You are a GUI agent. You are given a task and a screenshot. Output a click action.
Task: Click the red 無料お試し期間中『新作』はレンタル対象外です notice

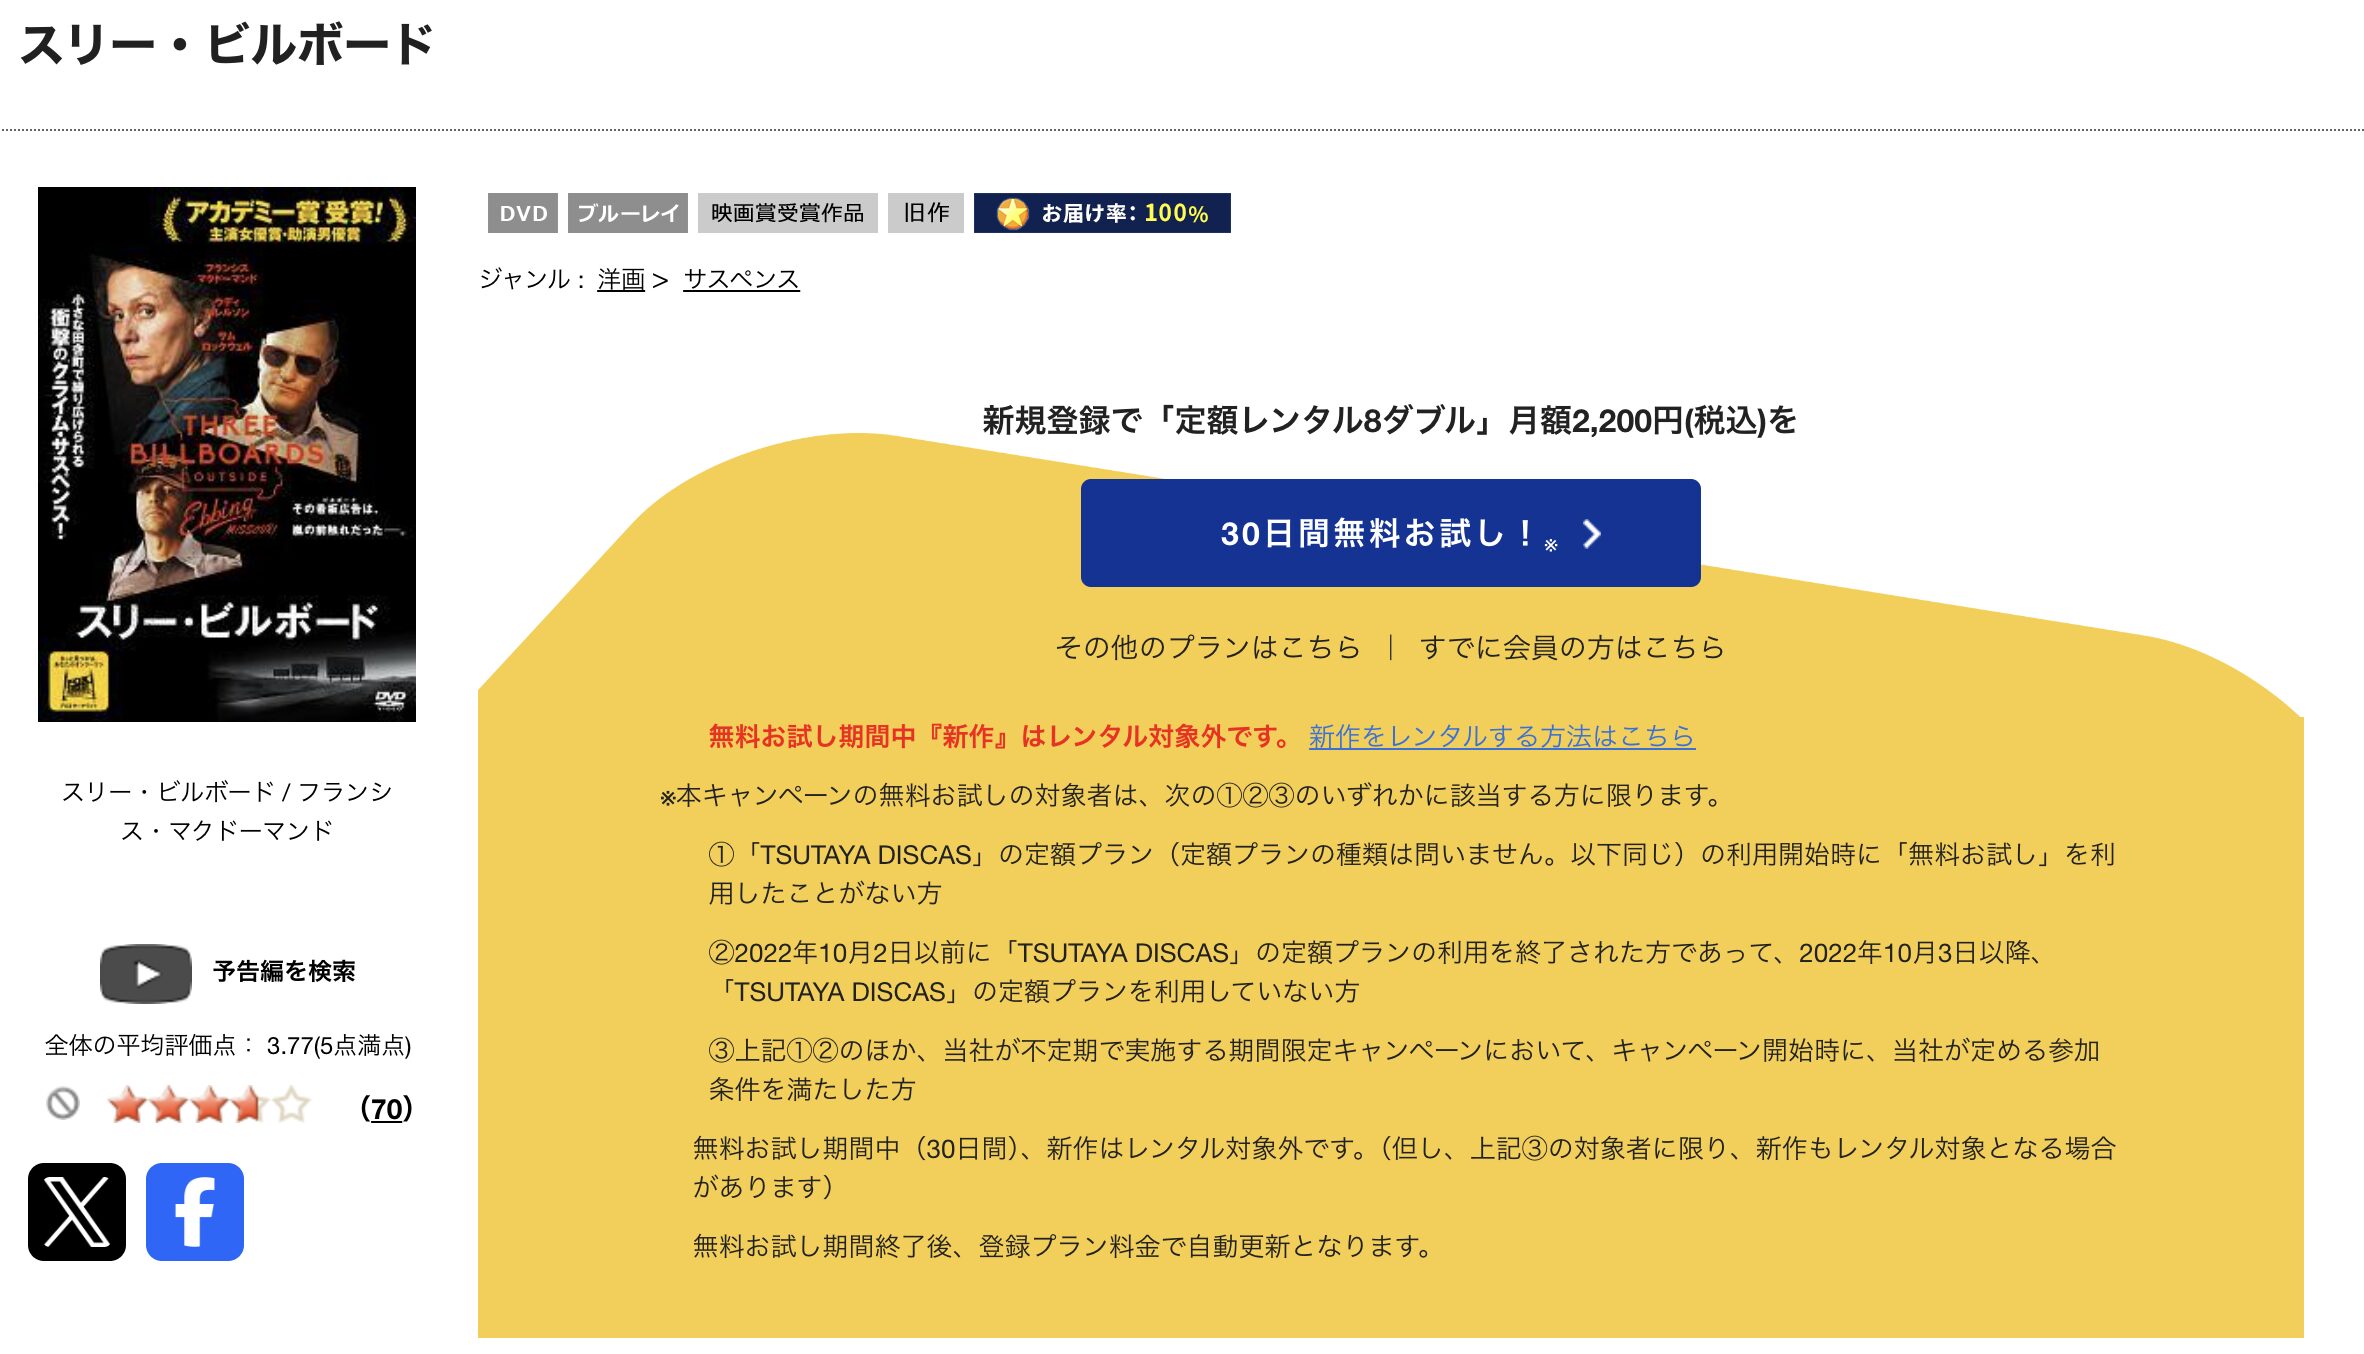point(1001,737)
